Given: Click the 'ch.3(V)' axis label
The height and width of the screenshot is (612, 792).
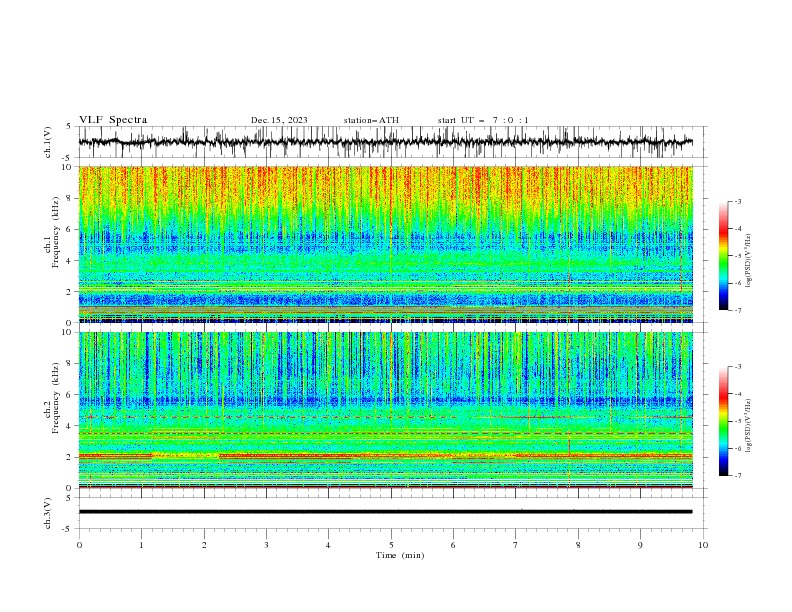Looking at the screenshot, I should [x=48, y=513].
